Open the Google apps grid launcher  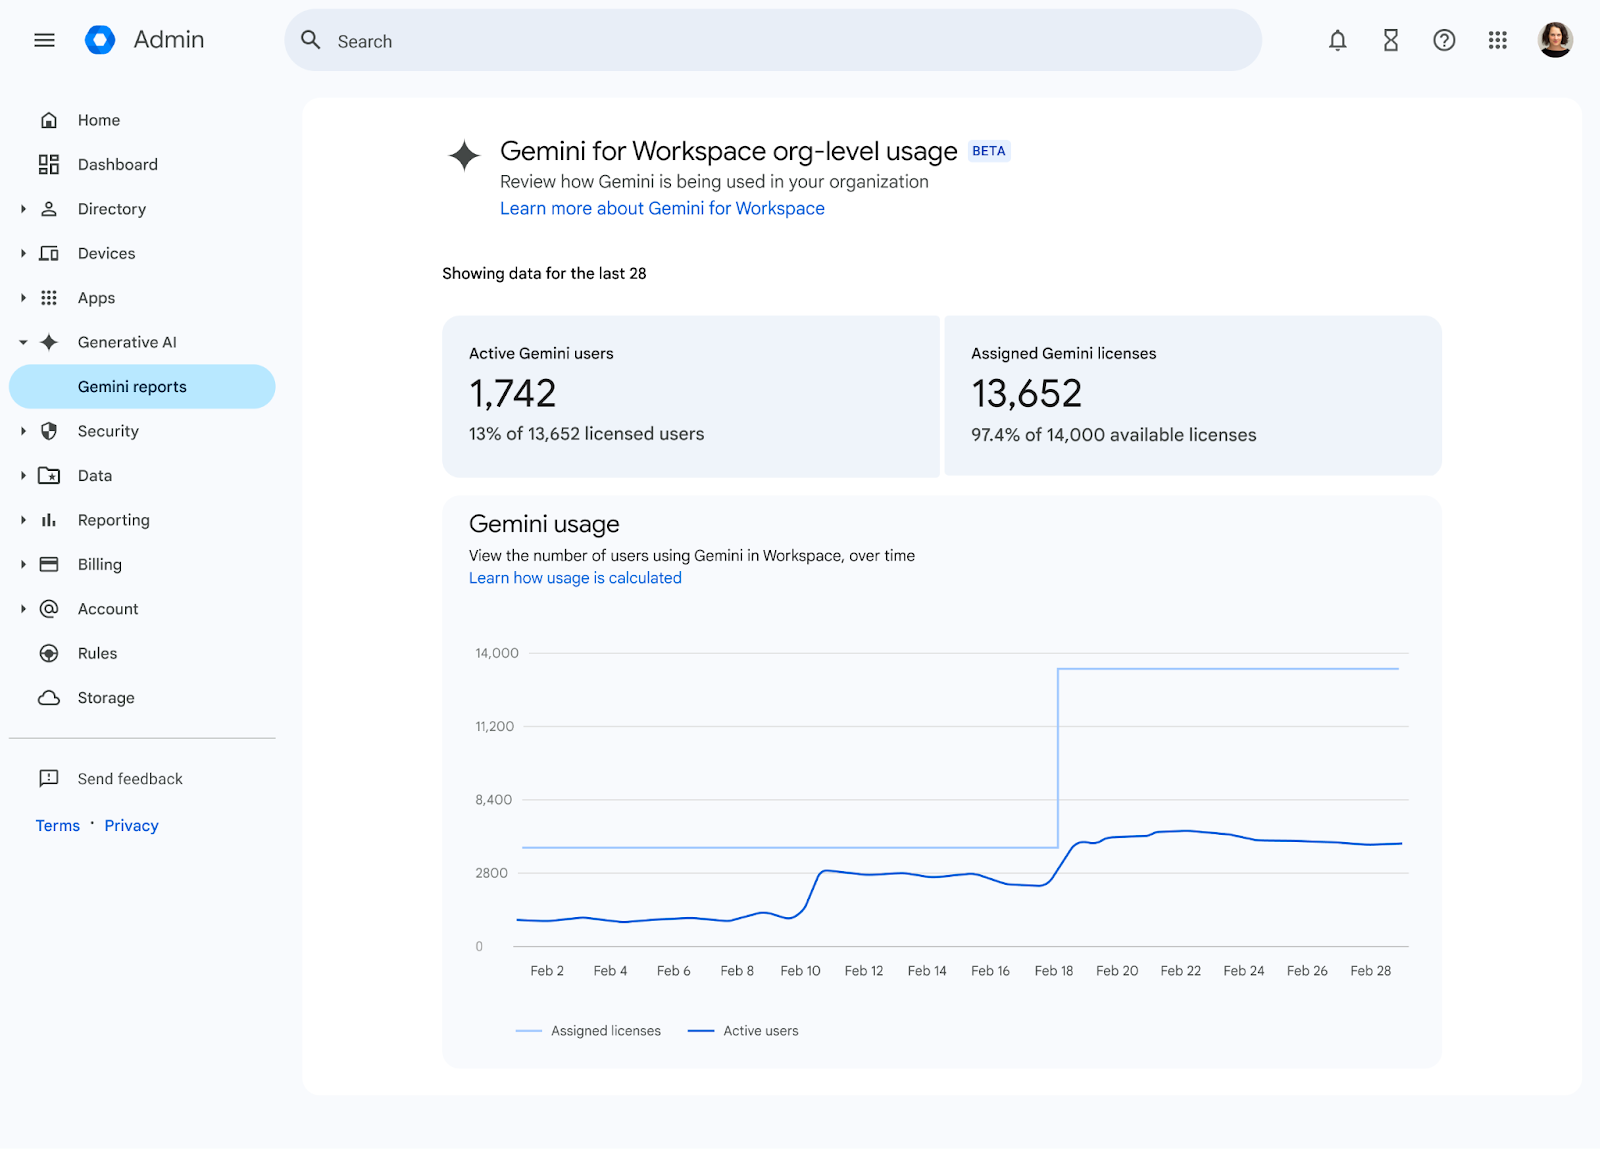coord(1497,40)
